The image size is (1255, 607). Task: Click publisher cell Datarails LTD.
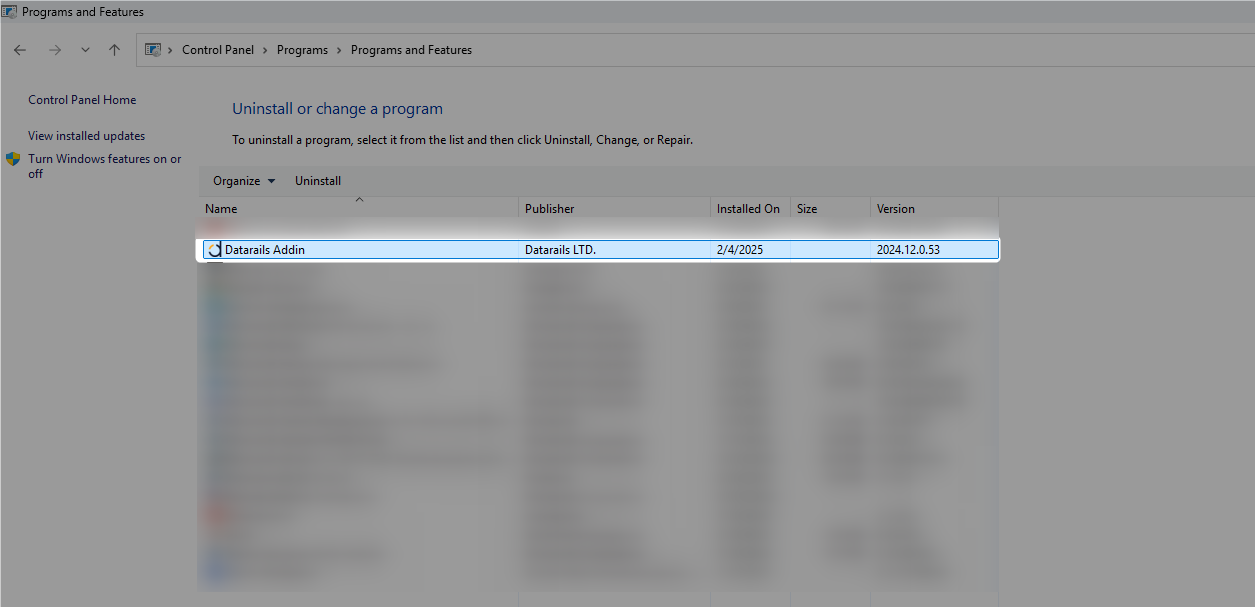(560, 250)
